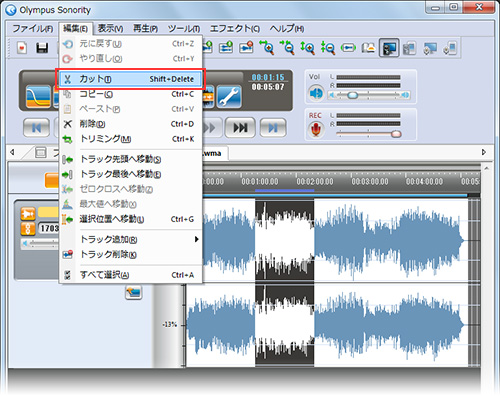Click the blue arrow icon below the menu

coord(134,293)
